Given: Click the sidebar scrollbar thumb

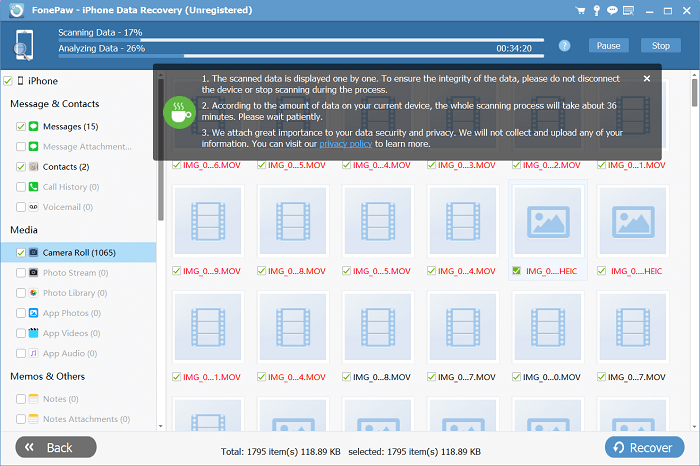Looking at the screenshot, I should pyautogui.click(x=161, y=150).
